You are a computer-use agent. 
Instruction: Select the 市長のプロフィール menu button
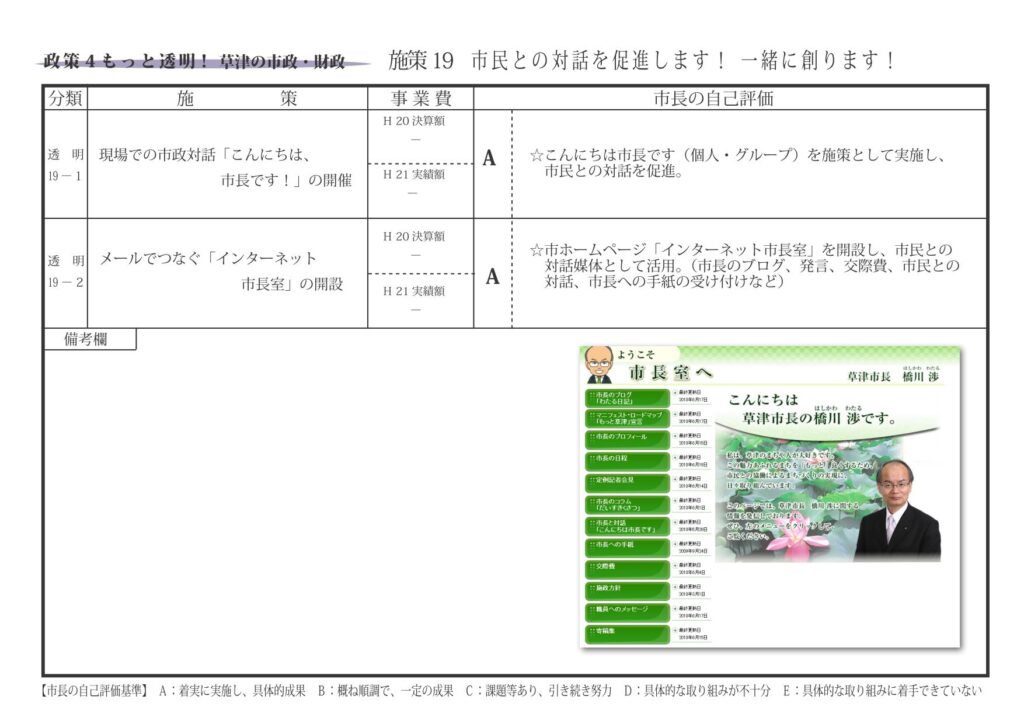coord(627,440)
